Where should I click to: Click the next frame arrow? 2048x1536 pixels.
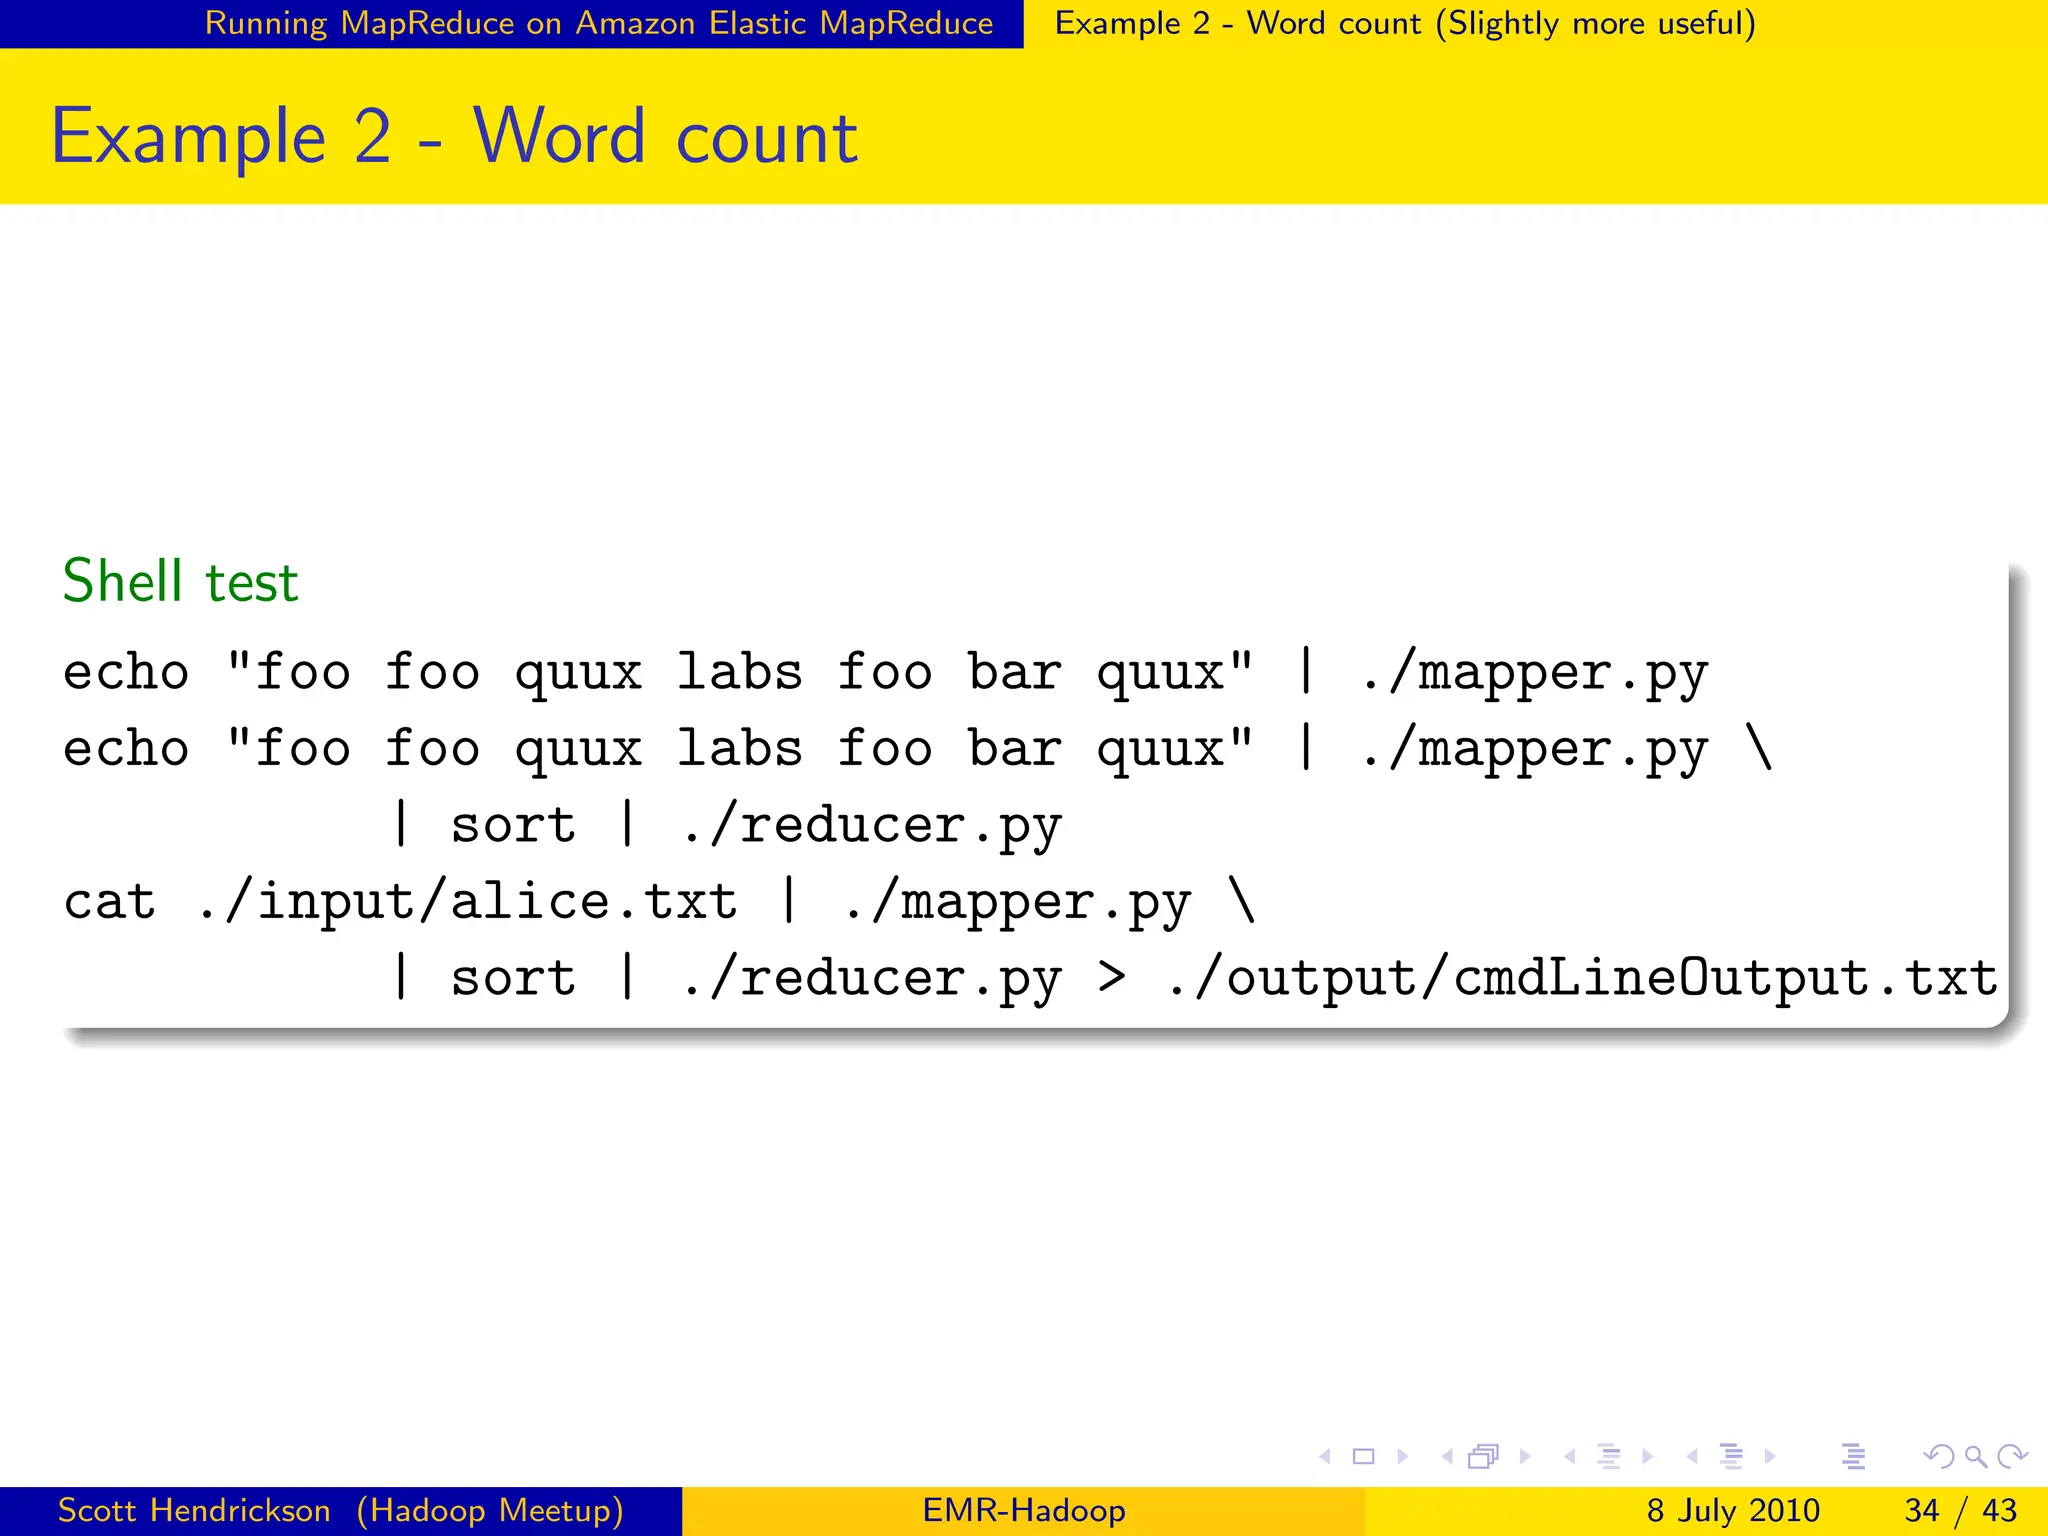[1525, 1457]
